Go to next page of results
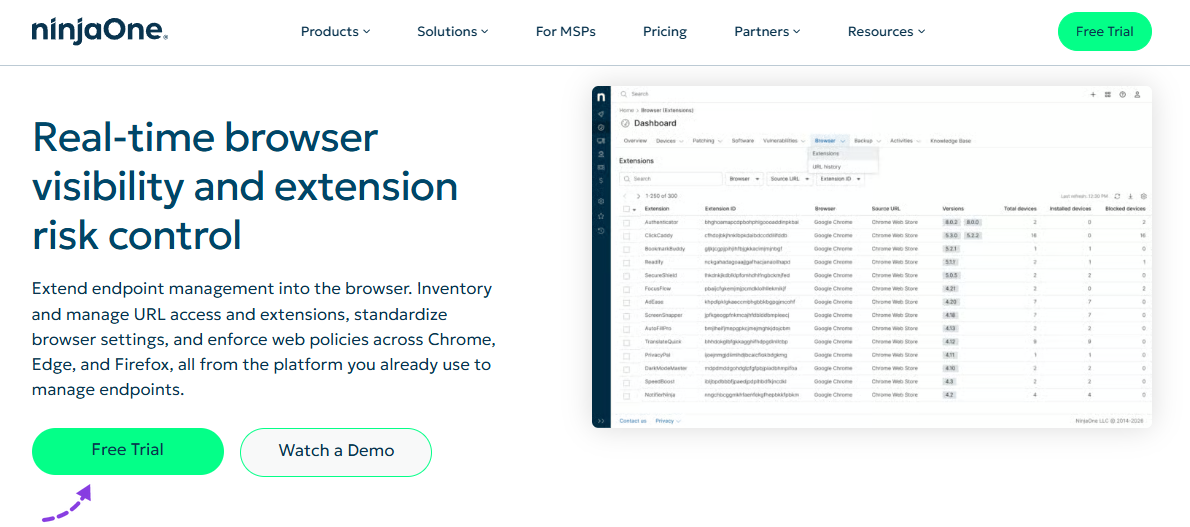The height and width of the screenshot is (527, 1190). tap(636, 196)
